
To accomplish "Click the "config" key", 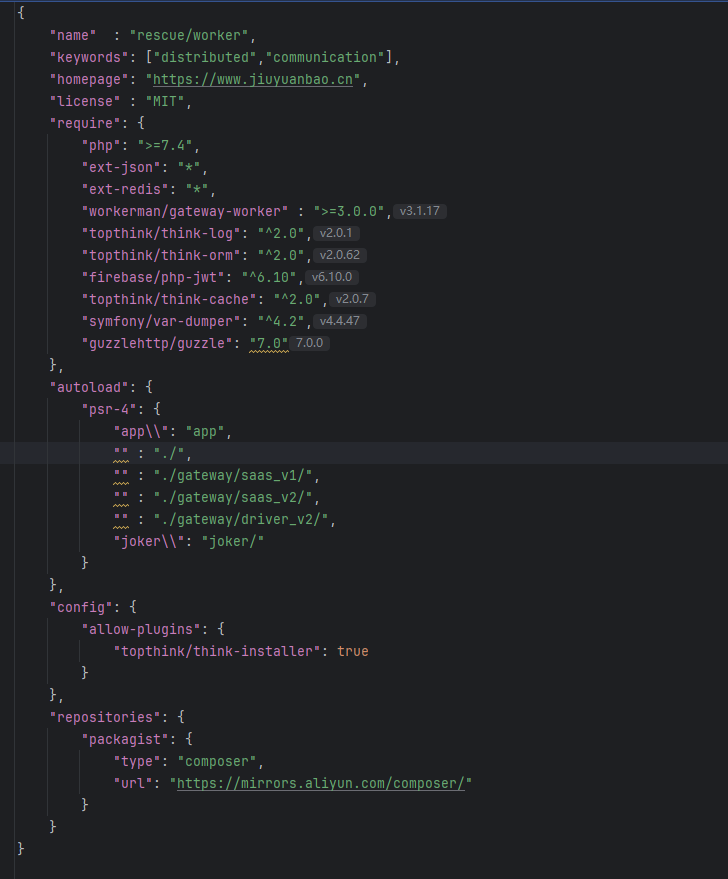I will click(81, 607).
